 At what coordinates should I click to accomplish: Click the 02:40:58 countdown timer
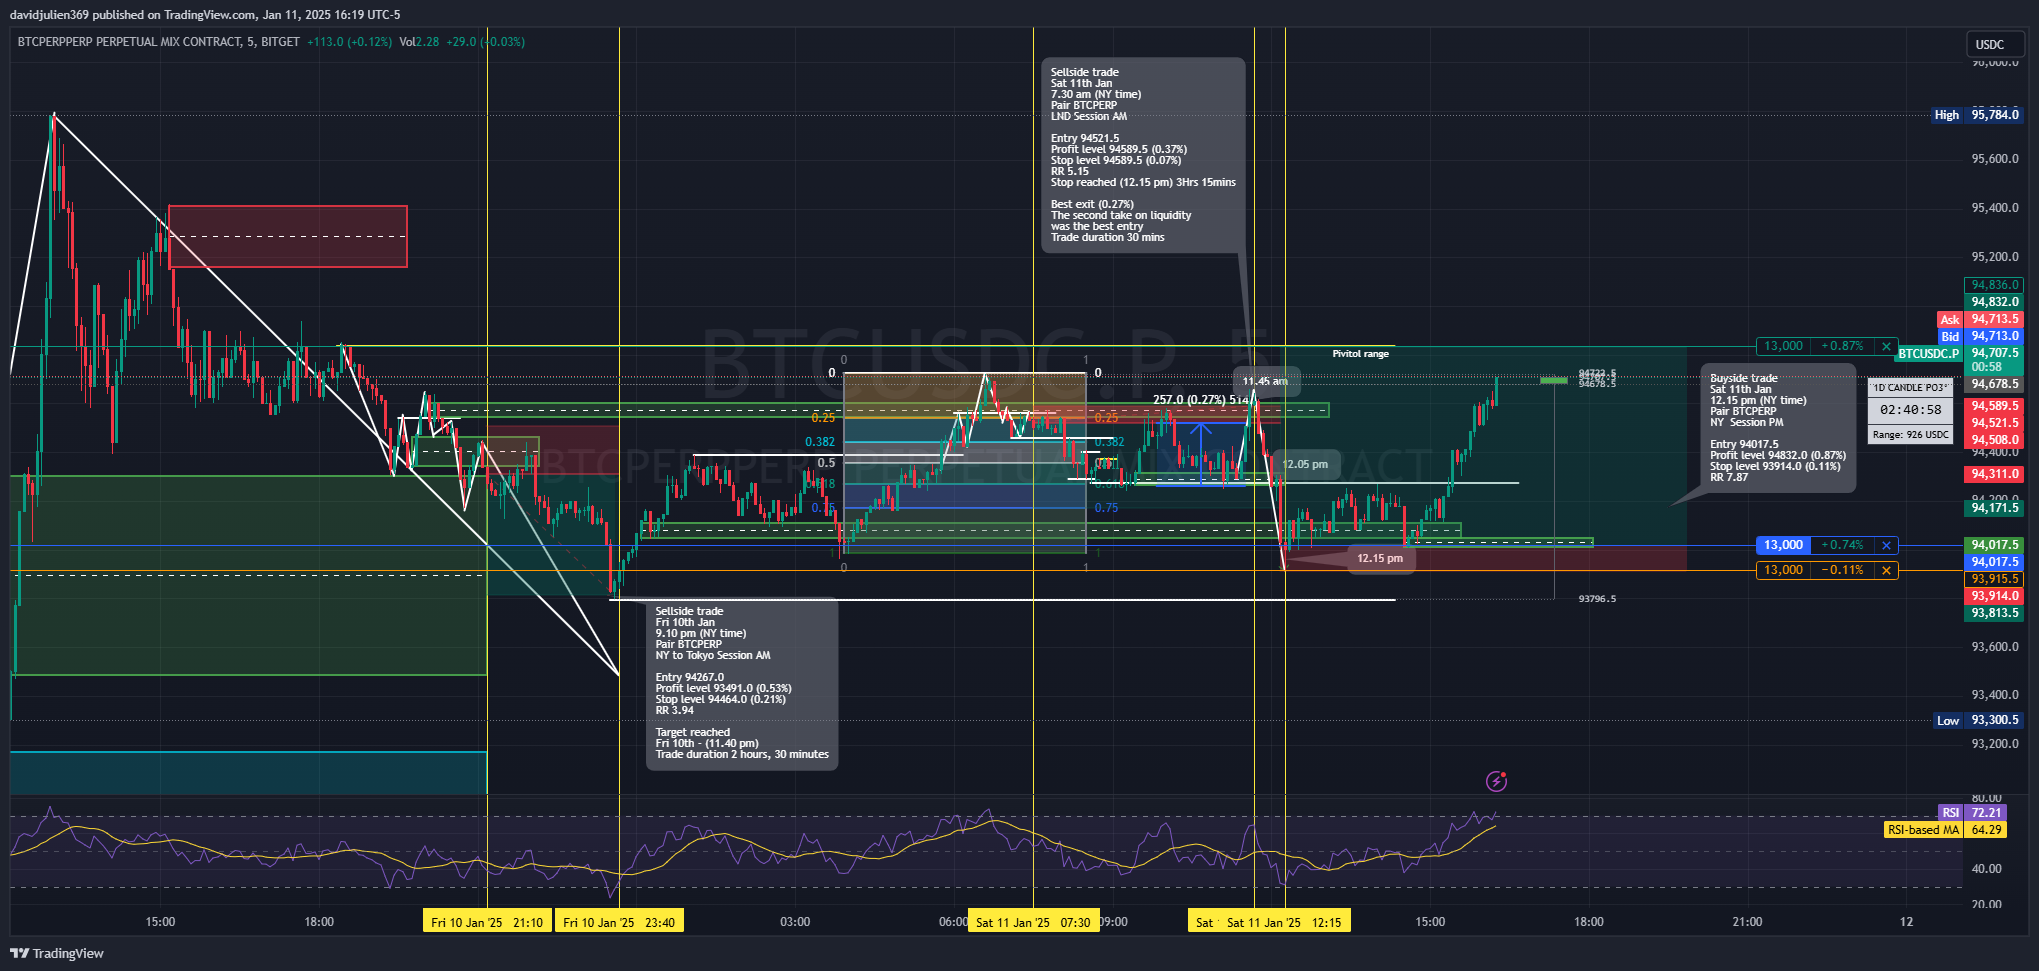tap(1910, 410)
